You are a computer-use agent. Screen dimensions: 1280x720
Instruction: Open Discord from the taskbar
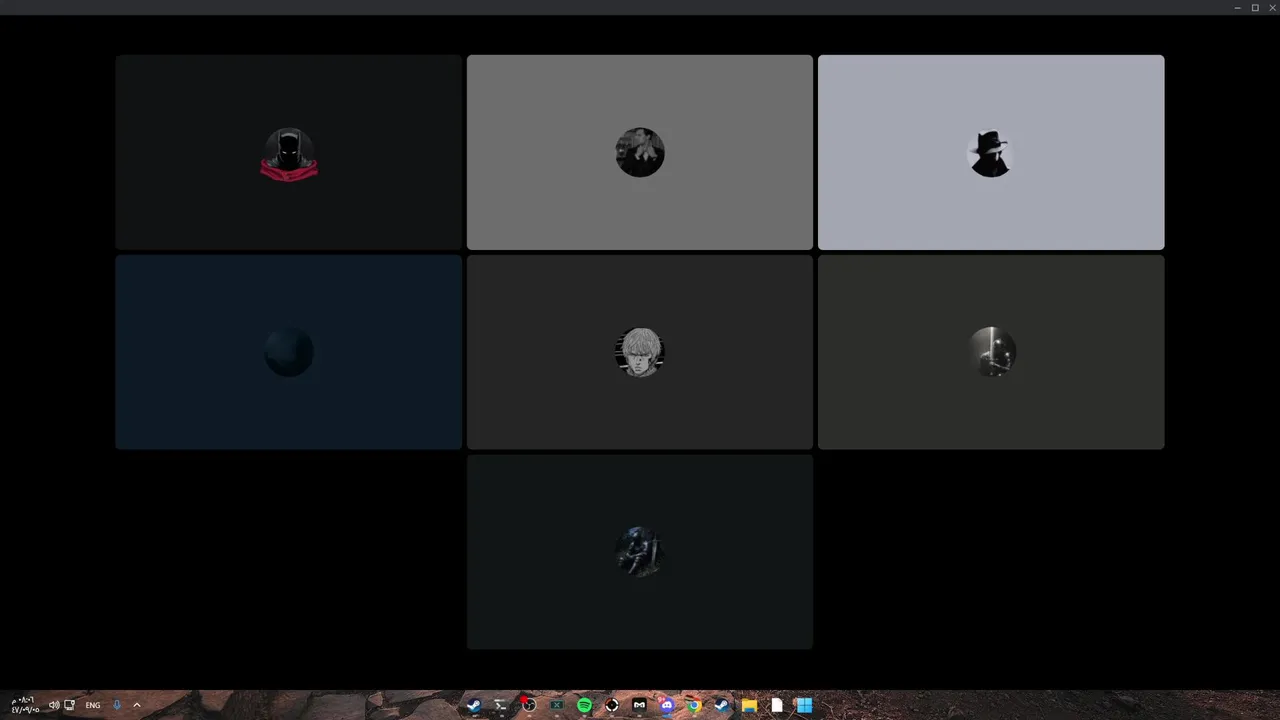[x=667, y=705]
